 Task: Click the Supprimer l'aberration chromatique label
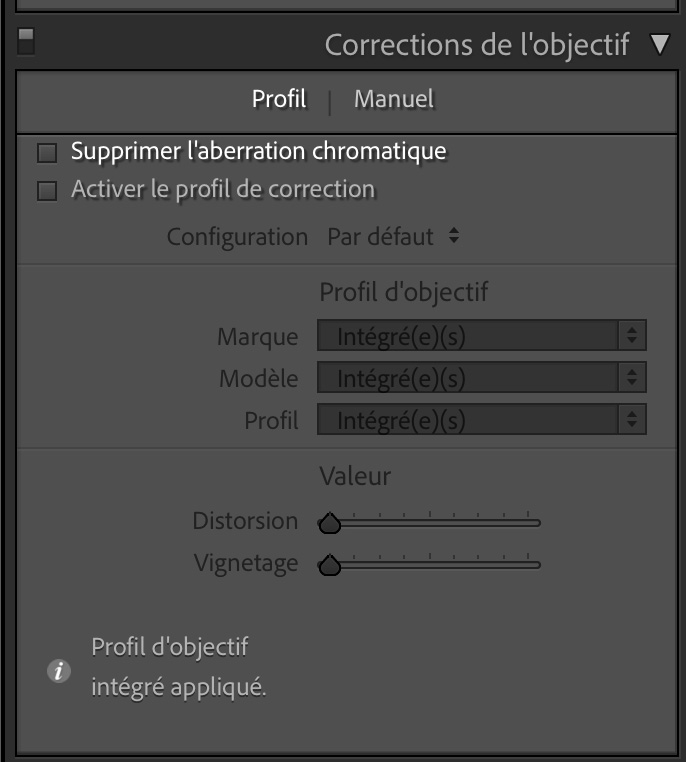tap(258, 151)
